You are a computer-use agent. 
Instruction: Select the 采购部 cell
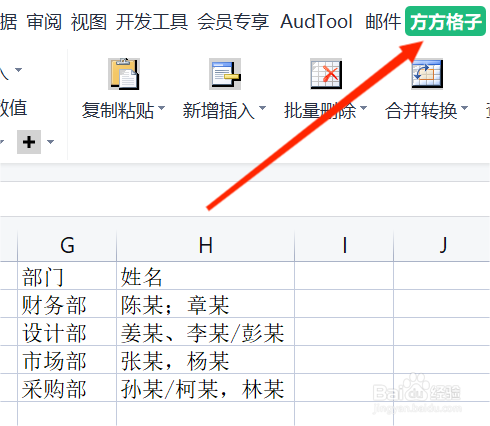[67, 388]
